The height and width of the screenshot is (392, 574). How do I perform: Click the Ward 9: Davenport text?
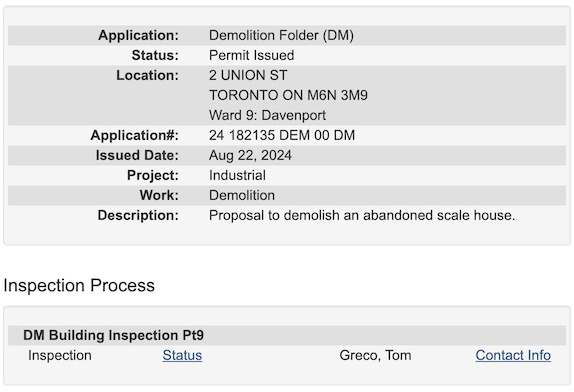[x=267, y=115]
